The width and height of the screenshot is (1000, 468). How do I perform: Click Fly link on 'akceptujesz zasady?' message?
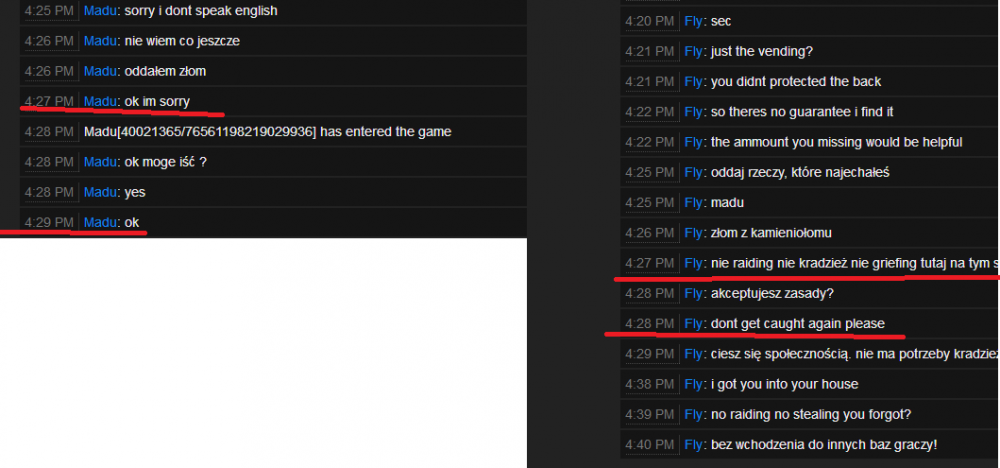(x=693, y=293)
